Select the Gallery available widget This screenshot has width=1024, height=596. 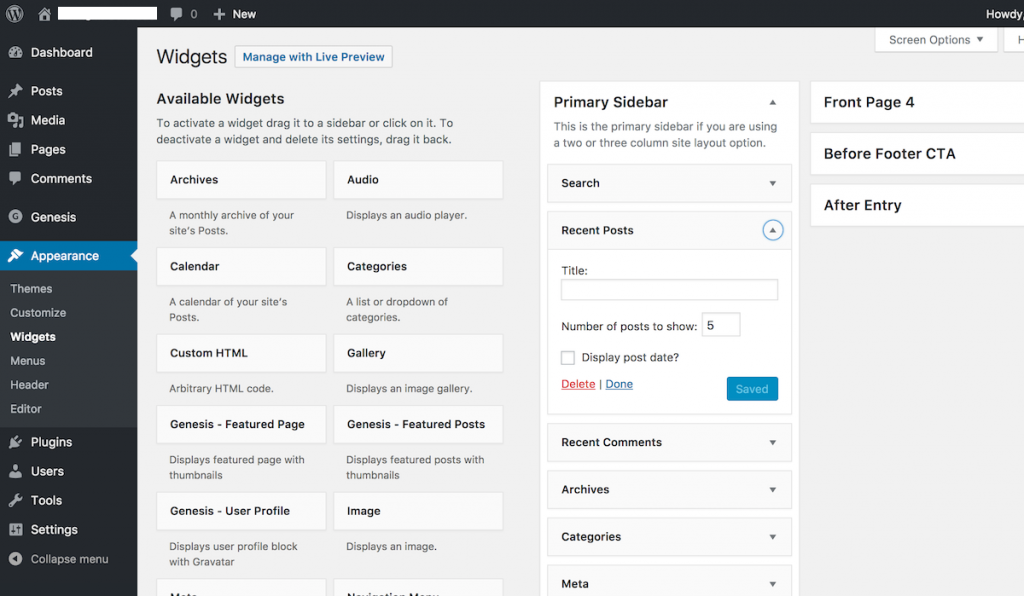coord(418,353)
